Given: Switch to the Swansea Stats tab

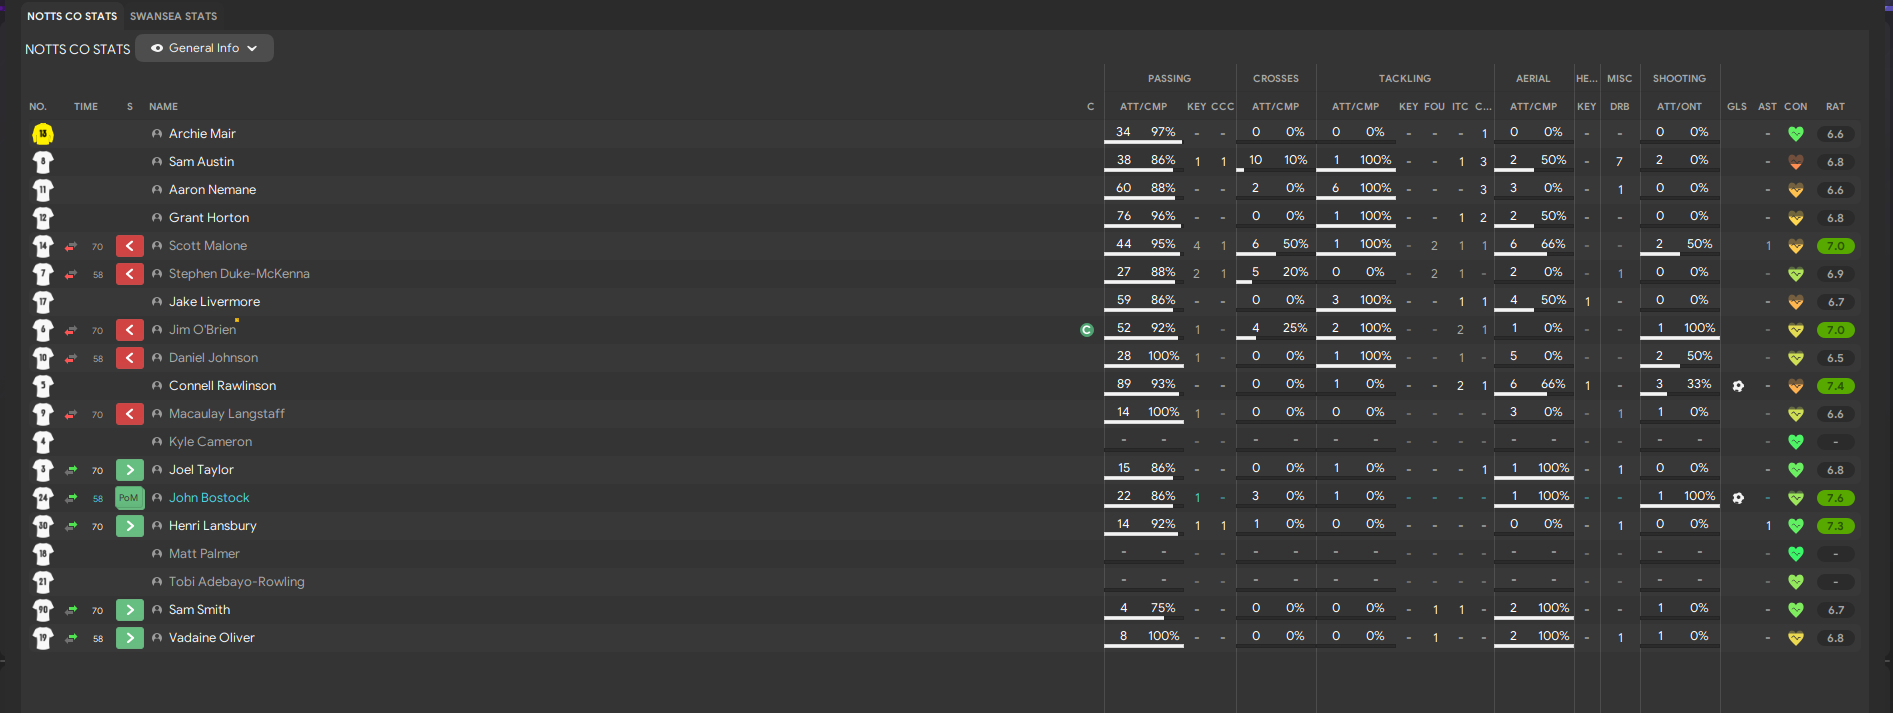Looking at the screenshot, I should click(173, 16).
